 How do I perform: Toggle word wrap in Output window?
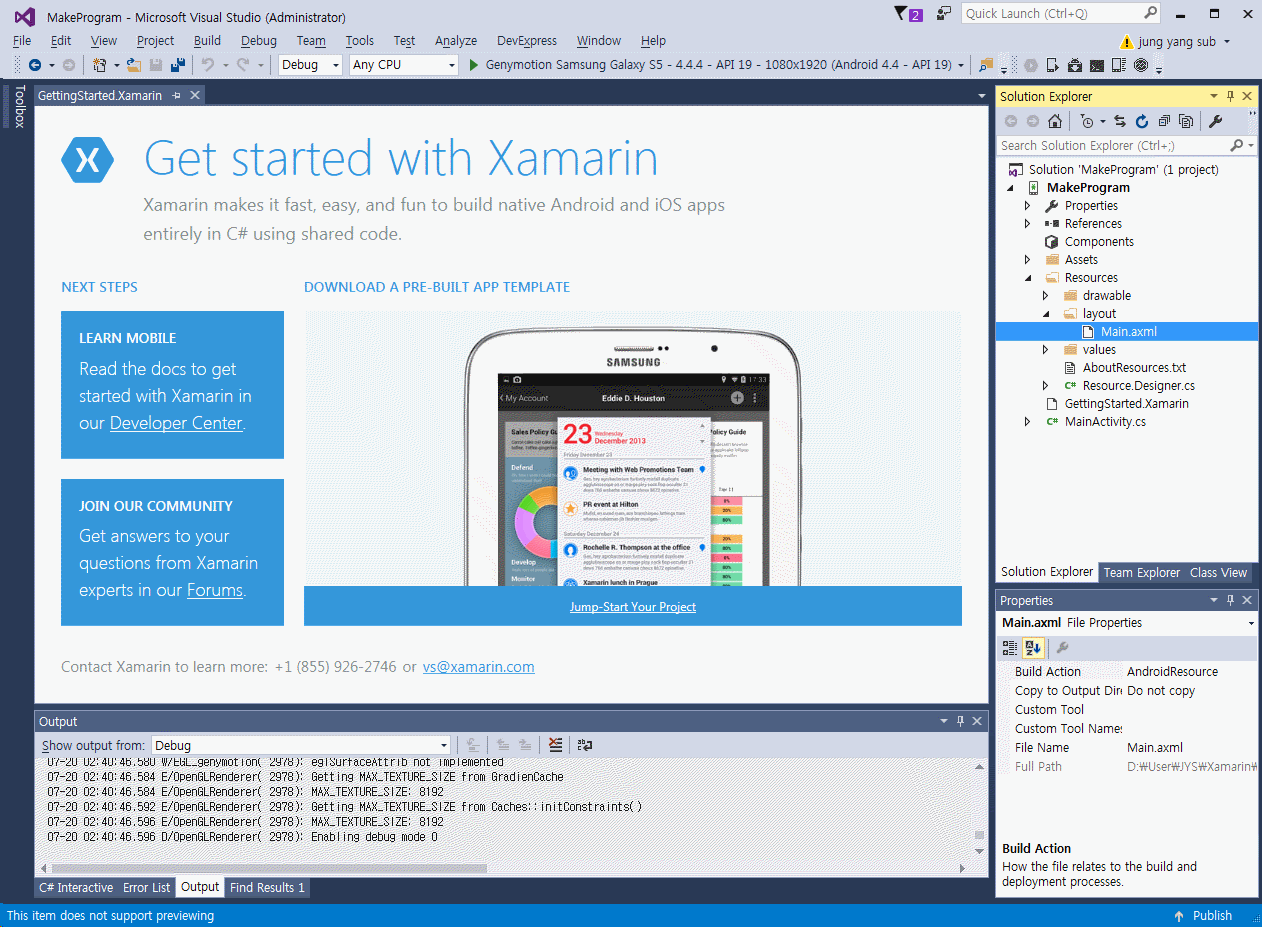pos(585,745)
